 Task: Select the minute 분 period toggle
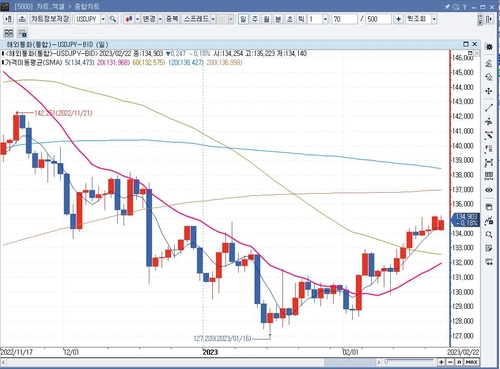tap(278, 19)
